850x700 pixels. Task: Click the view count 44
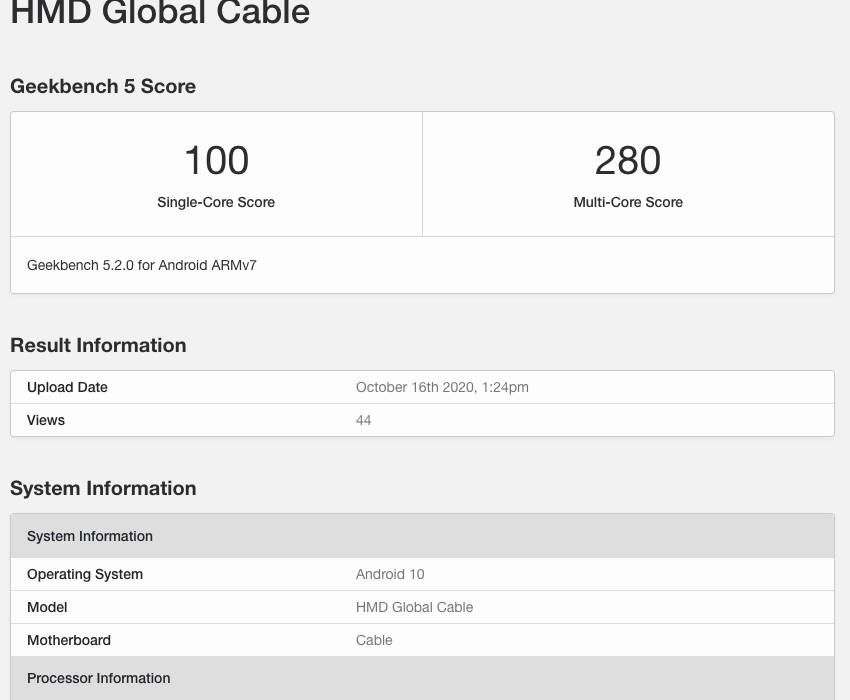[x=363, y=420]
